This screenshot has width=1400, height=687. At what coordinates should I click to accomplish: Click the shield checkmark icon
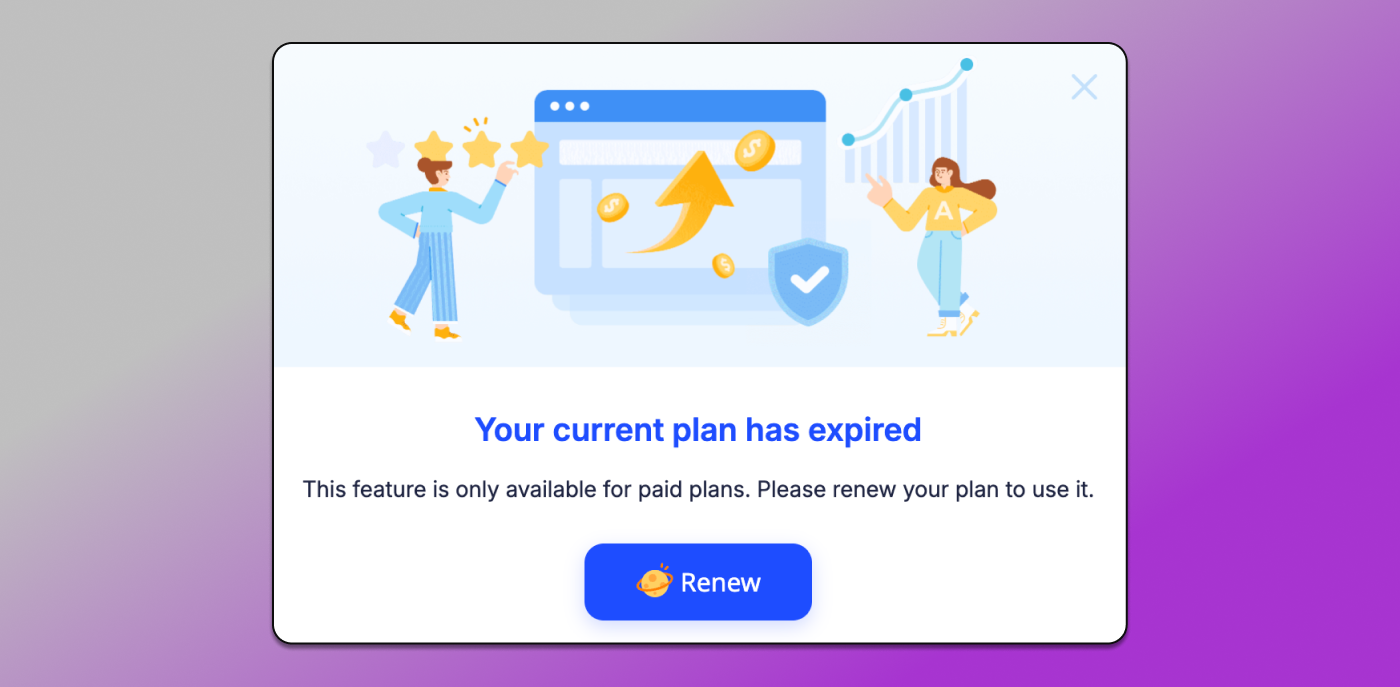point(808,280)
